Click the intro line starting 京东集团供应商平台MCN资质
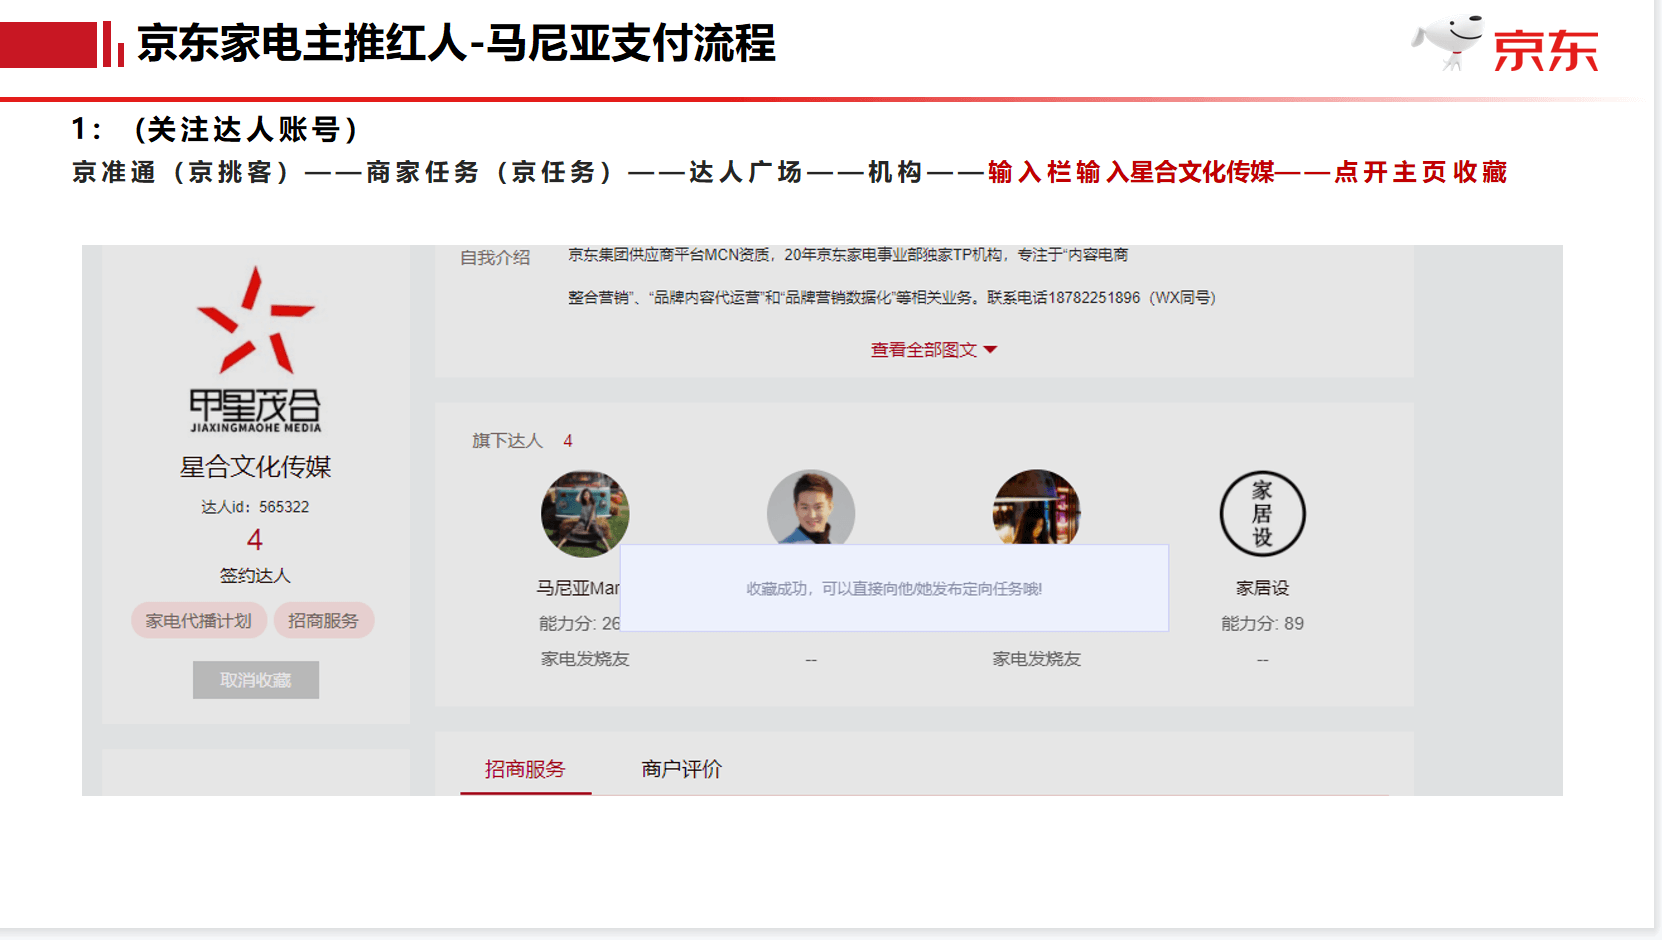The width and height of the screenshot is (1662, 940). click(x=848, y=255)
